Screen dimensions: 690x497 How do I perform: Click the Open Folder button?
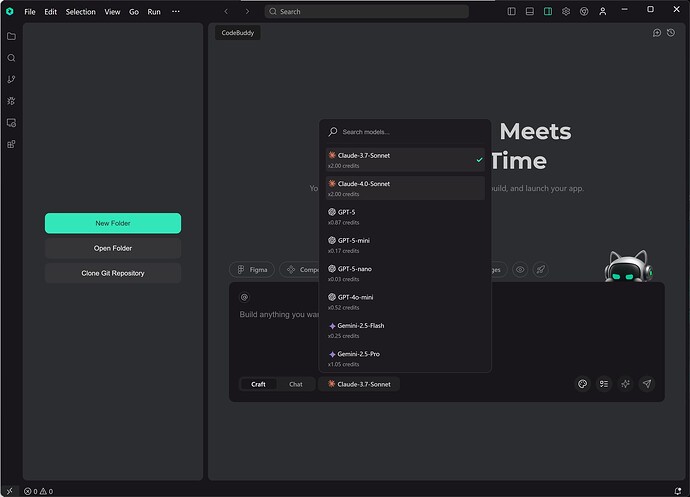pyautogui.click(x=113, y=248)
